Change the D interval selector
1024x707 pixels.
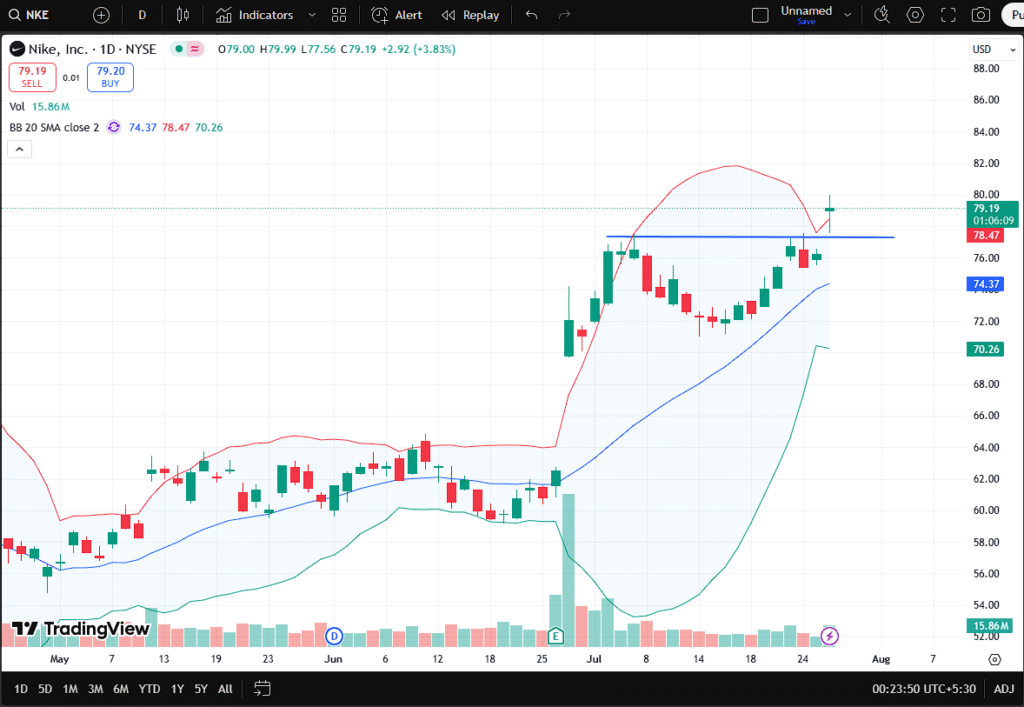point(142,15)
